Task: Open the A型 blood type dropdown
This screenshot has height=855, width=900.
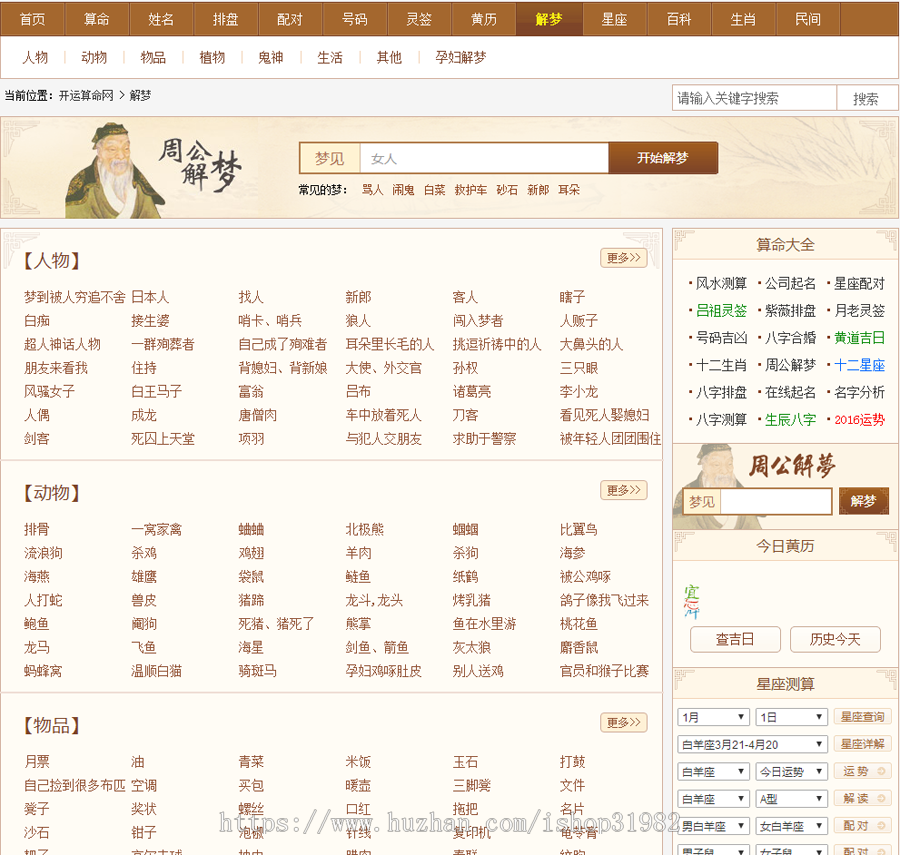Action: 791,798
